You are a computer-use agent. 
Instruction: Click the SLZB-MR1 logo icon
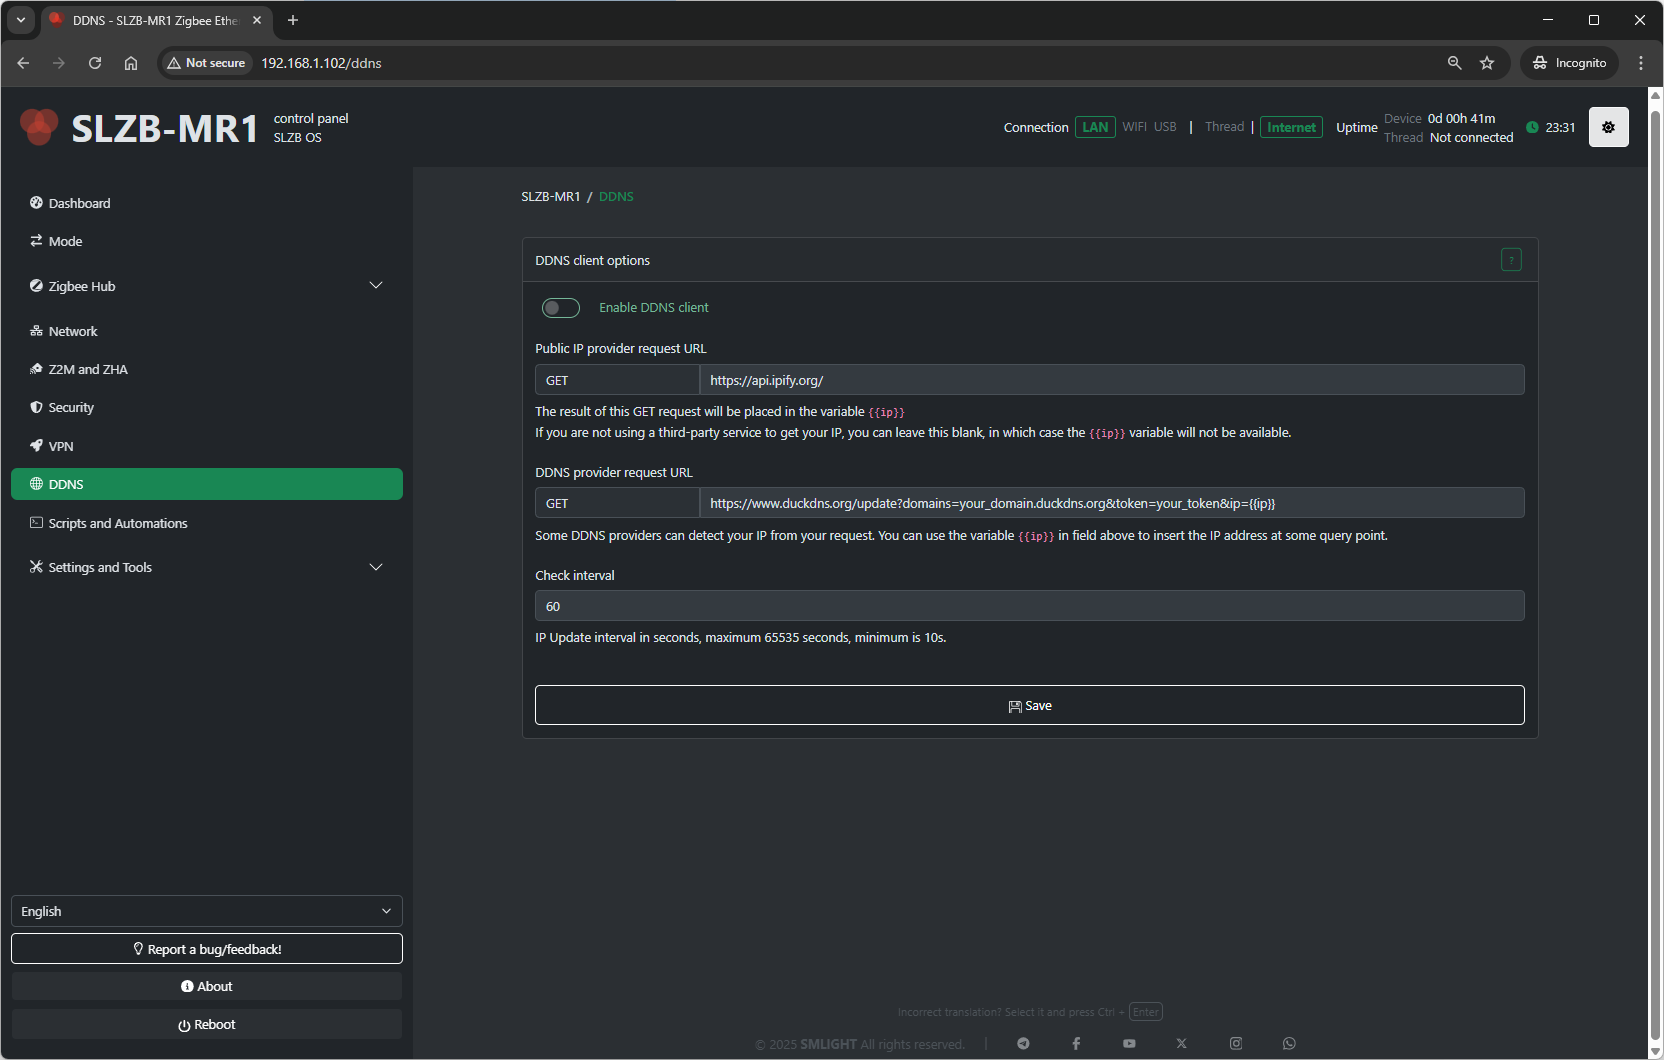[40, 127]
